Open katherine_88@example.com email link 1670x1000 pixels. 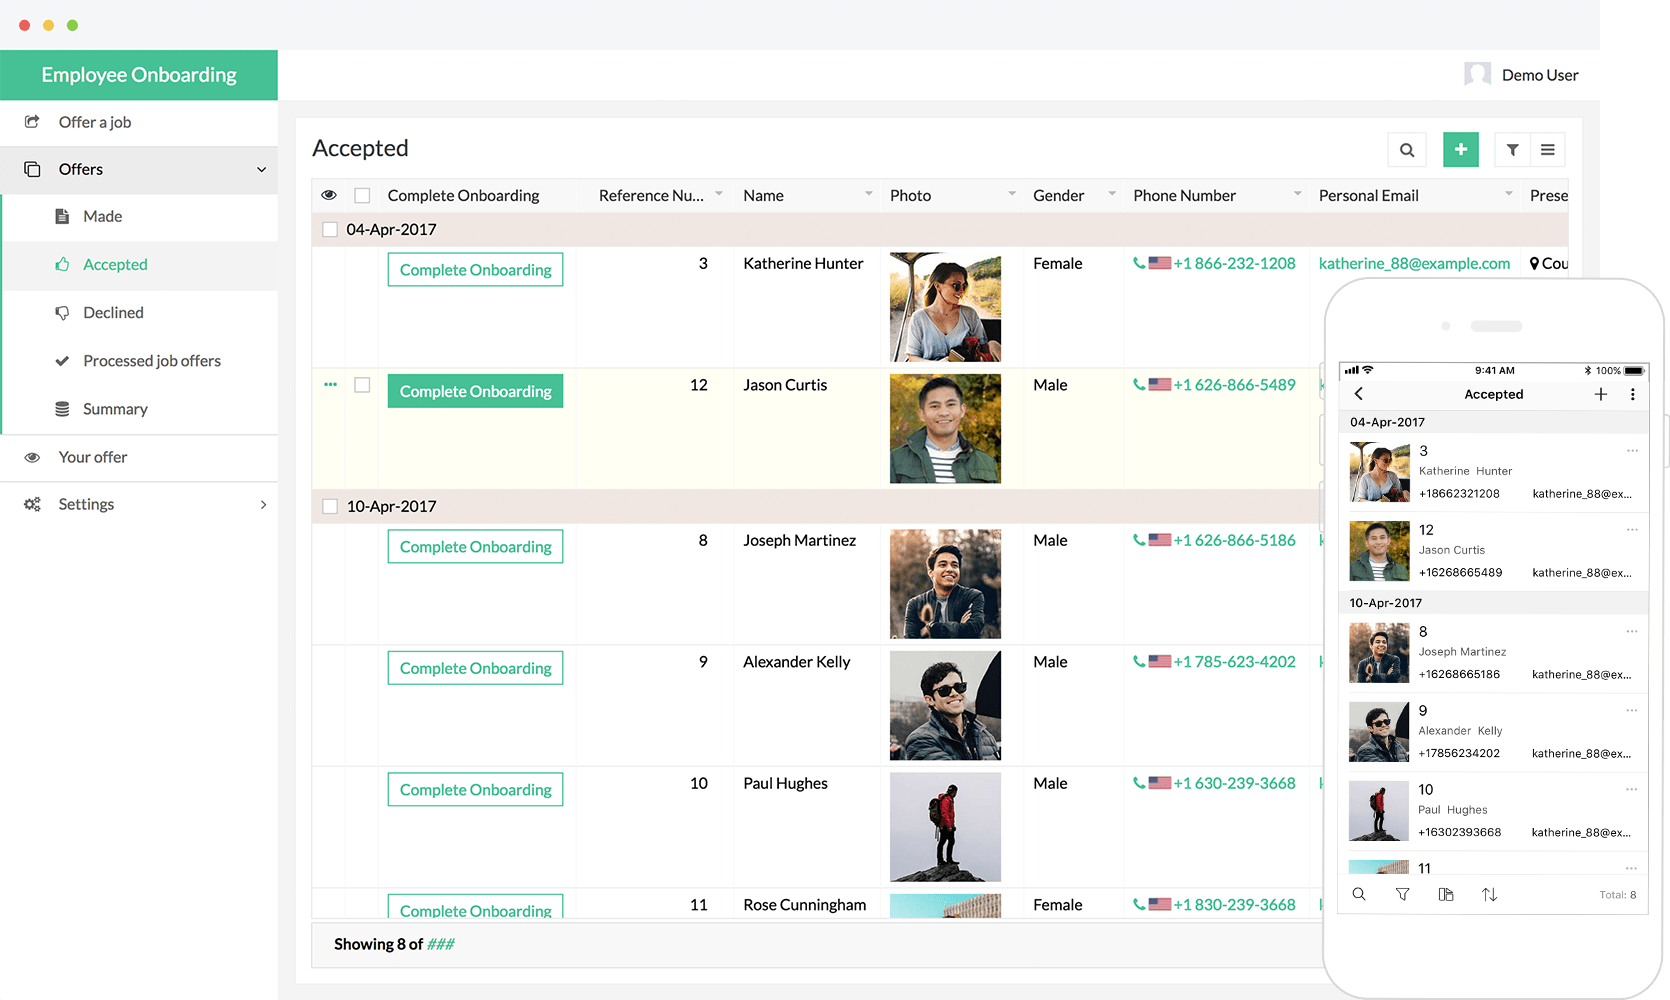coord(1415,263)
